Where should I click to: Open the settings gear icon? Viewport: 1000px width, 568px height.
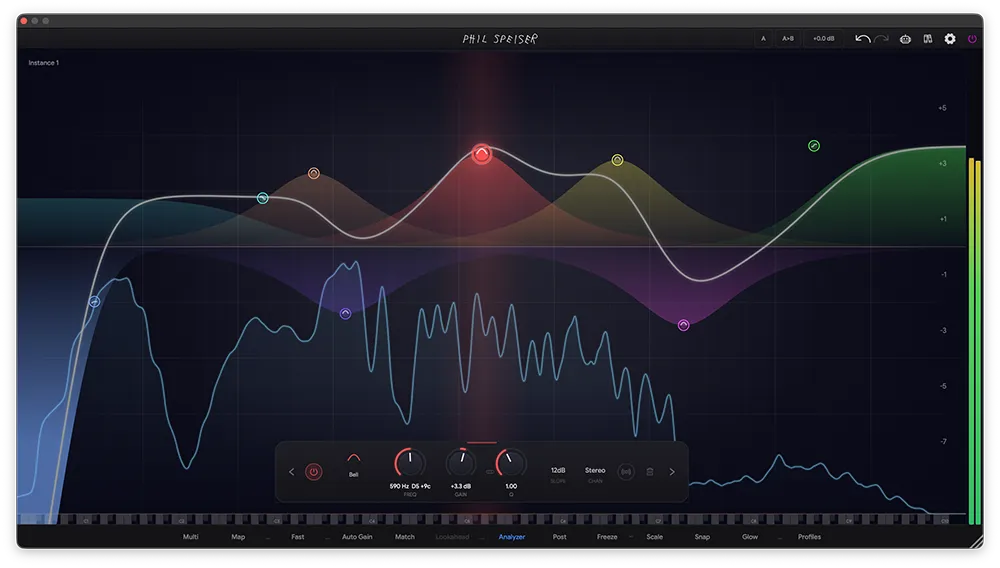coord(950,39)
